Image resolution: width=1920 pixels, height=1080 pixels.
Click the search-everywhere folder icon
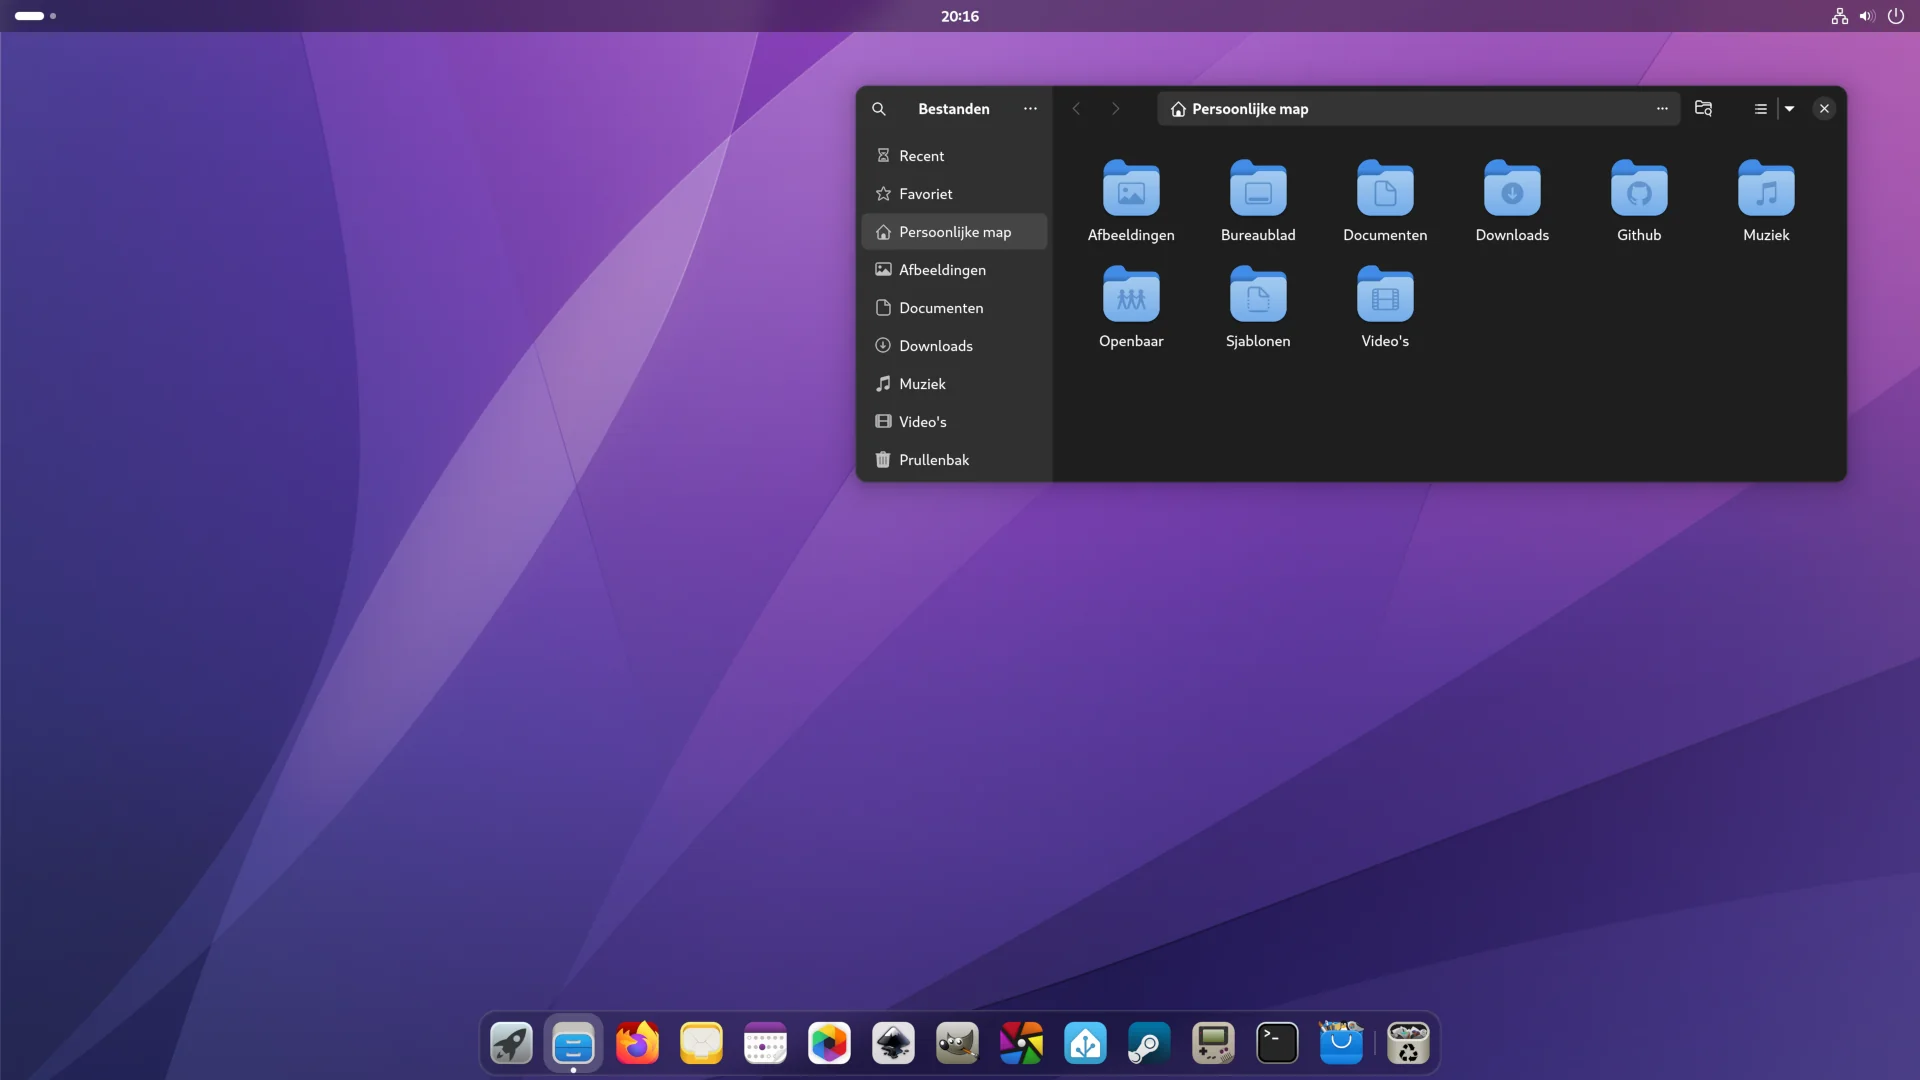pyautogui.click(x=1704, y=109)
